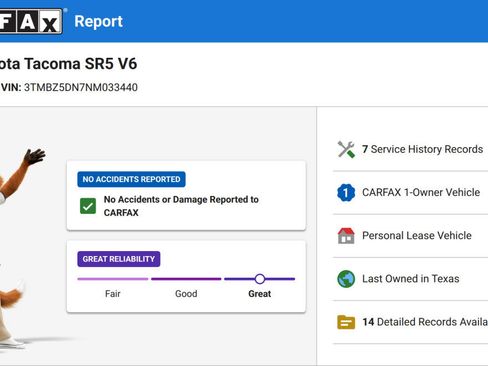The width and height of the screenshot is (488, 366).
Task: Click the blue 1-Owner badge icon
Action: click(346, 192)
